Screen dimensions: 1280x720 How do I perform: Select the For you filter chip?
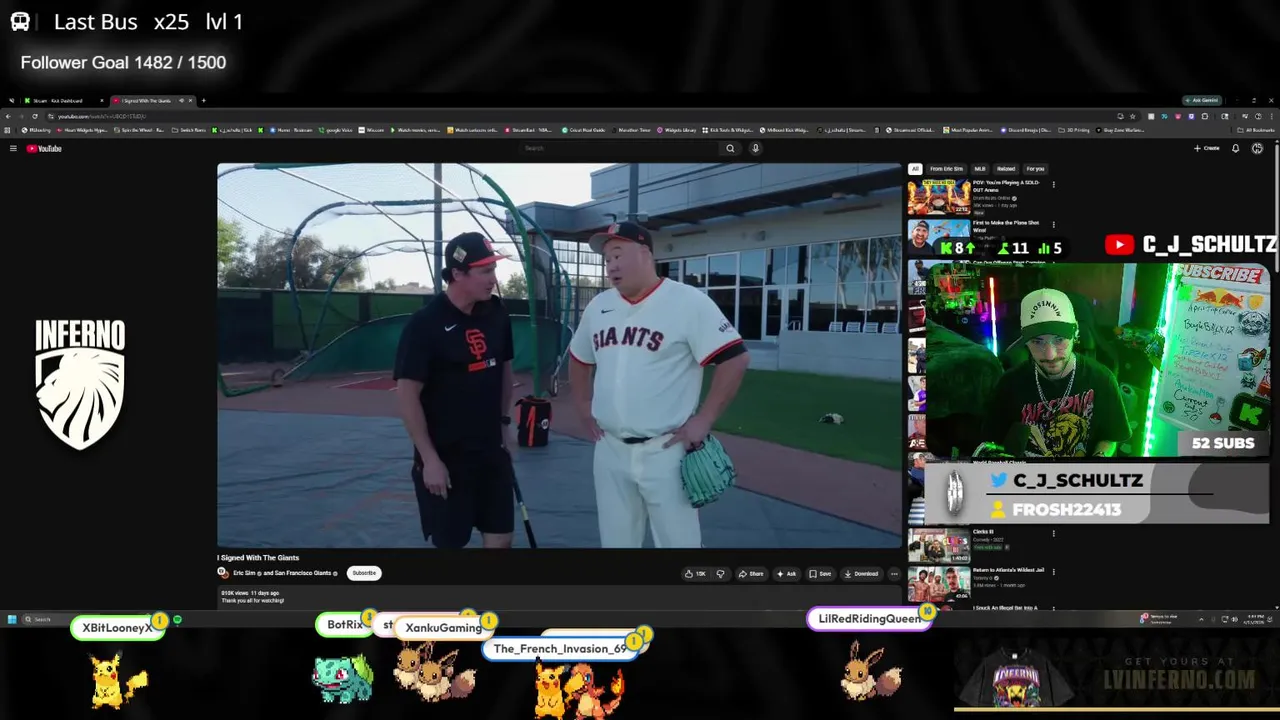pos(1035,169)
